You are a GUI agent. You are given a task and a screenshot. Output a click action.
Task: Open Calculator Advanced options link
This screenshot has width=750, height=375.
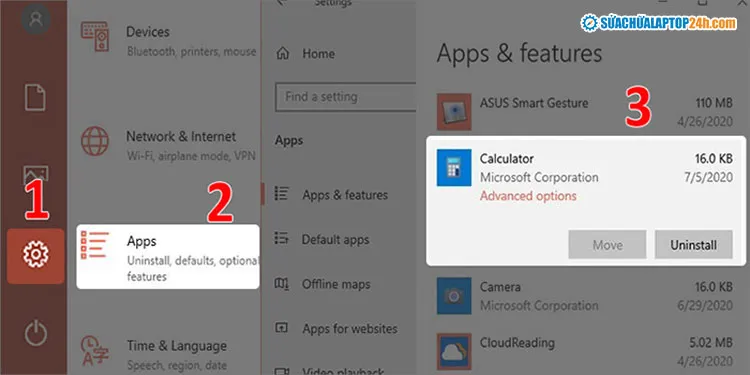coord(528,196)
